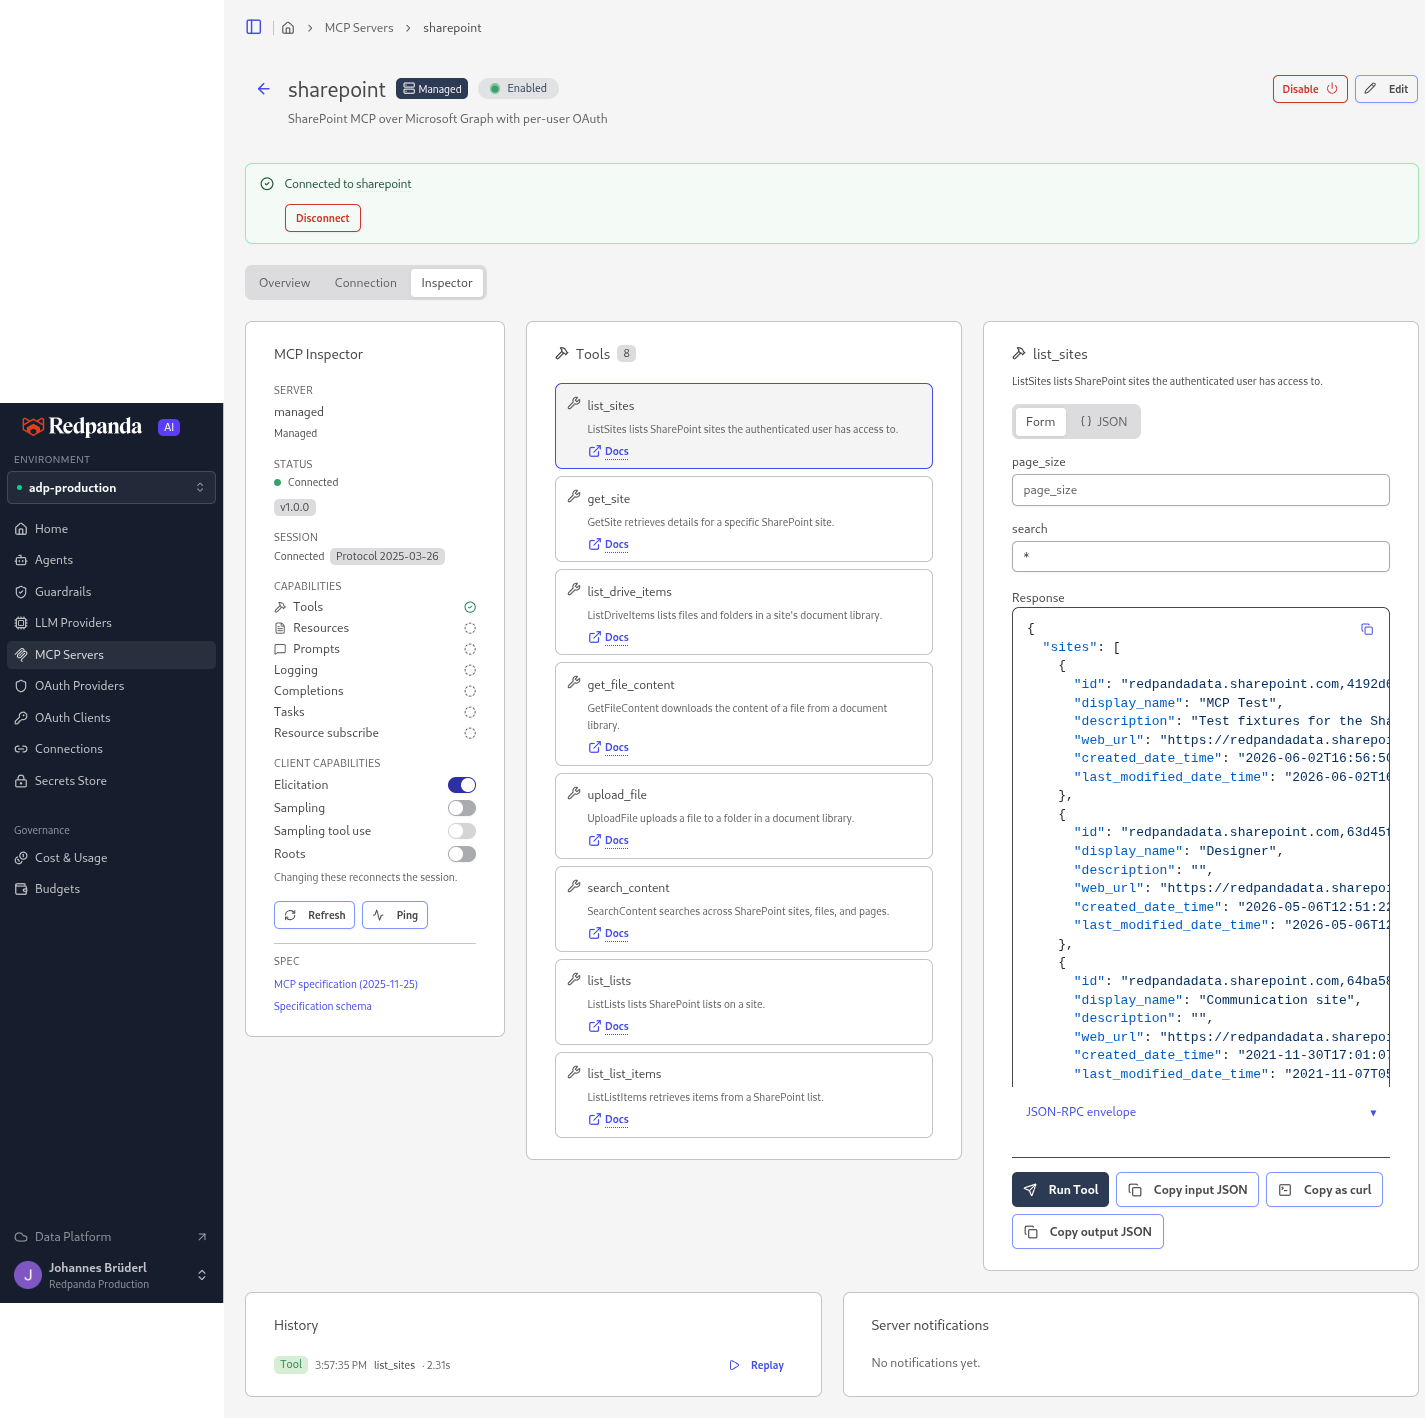Open Specification schema link
The image size is (1425, 1418).
coord(323,1006)
